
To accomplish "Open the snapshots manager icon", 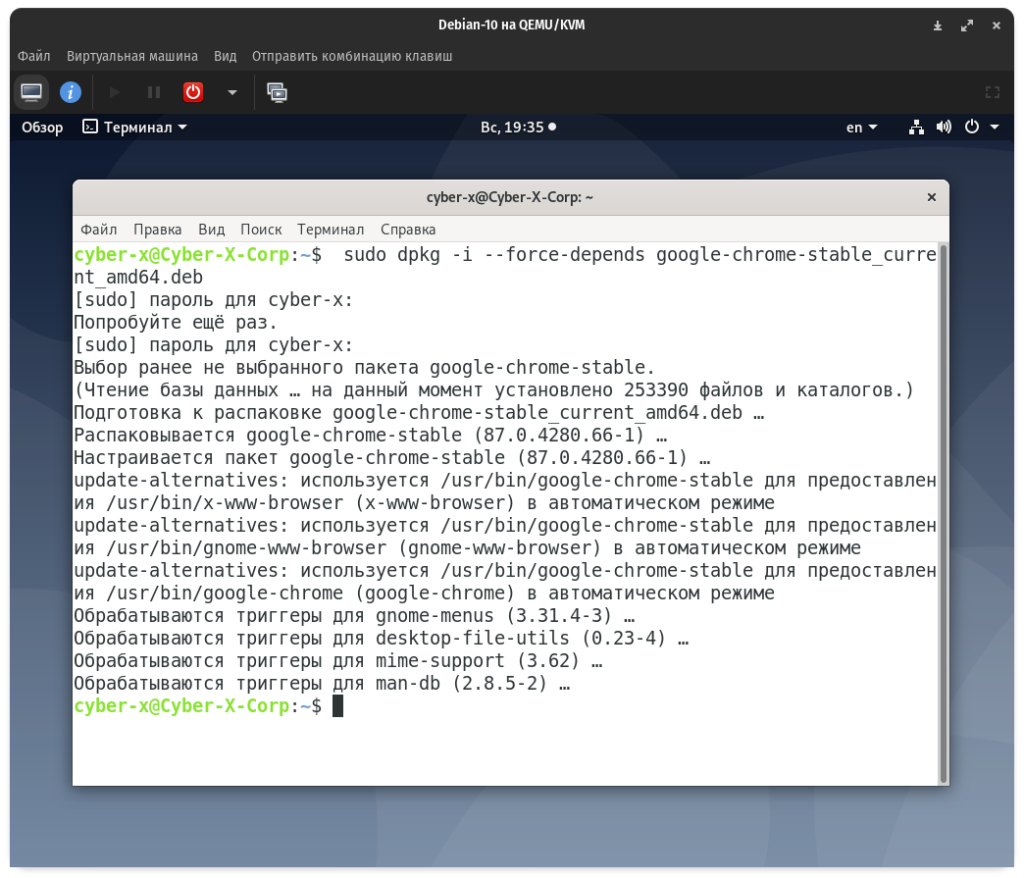I will click(277, 92).
